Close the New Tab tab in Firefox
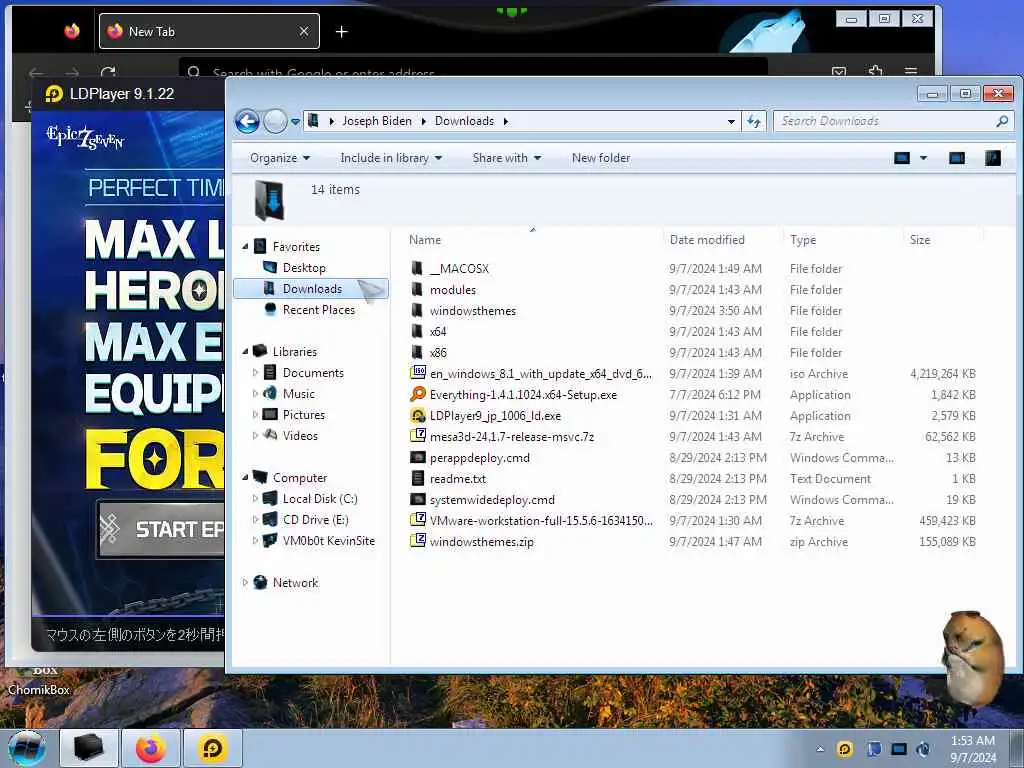This screenshot has height=768, width=1024. click(x=304, y=31)
